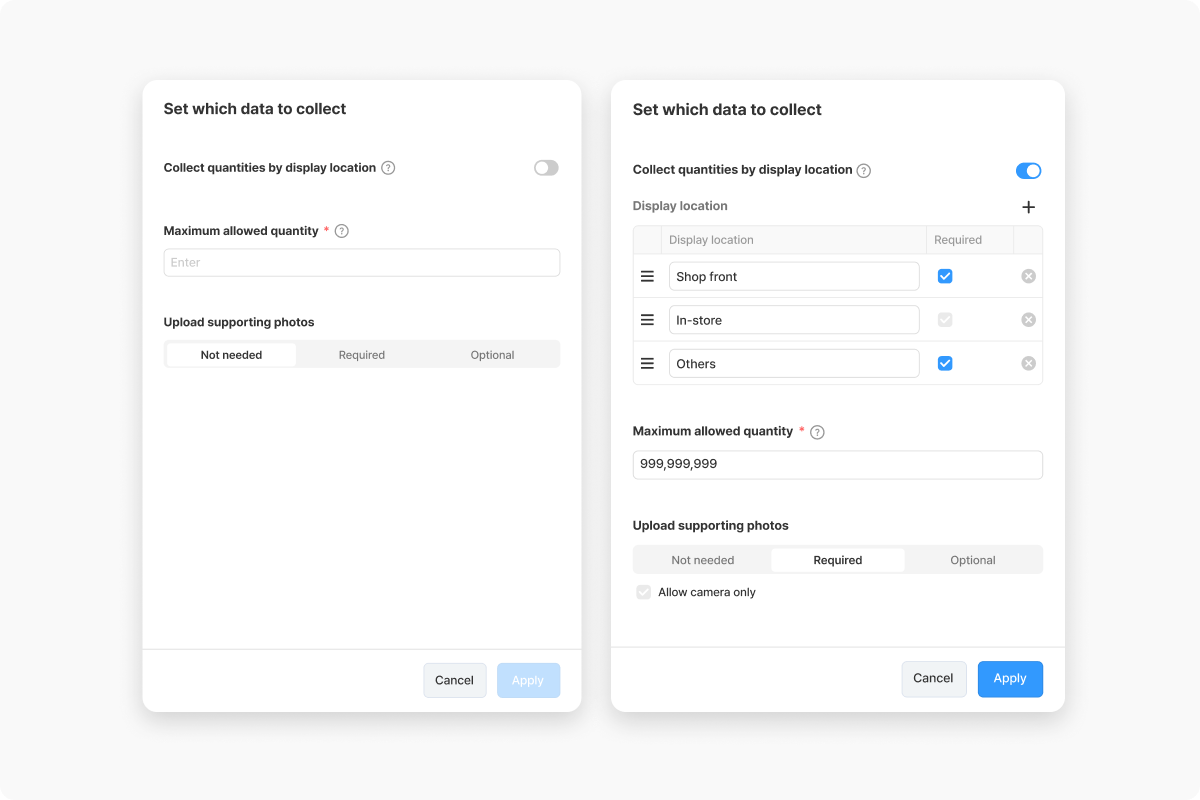Click the drag handle beside In-store
This screenshot has height=800, width=1200.
[647, 320]
